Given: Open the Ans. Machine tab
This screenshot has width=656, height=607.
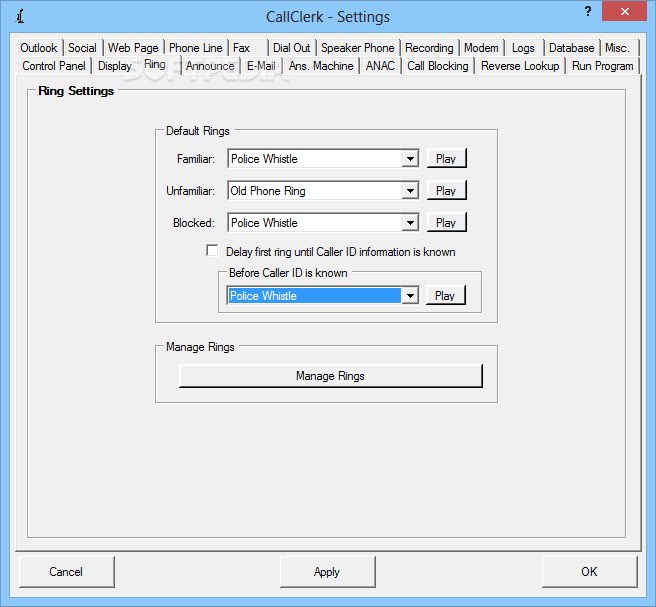Looking at the screenshot, I should tap(321, 66).
